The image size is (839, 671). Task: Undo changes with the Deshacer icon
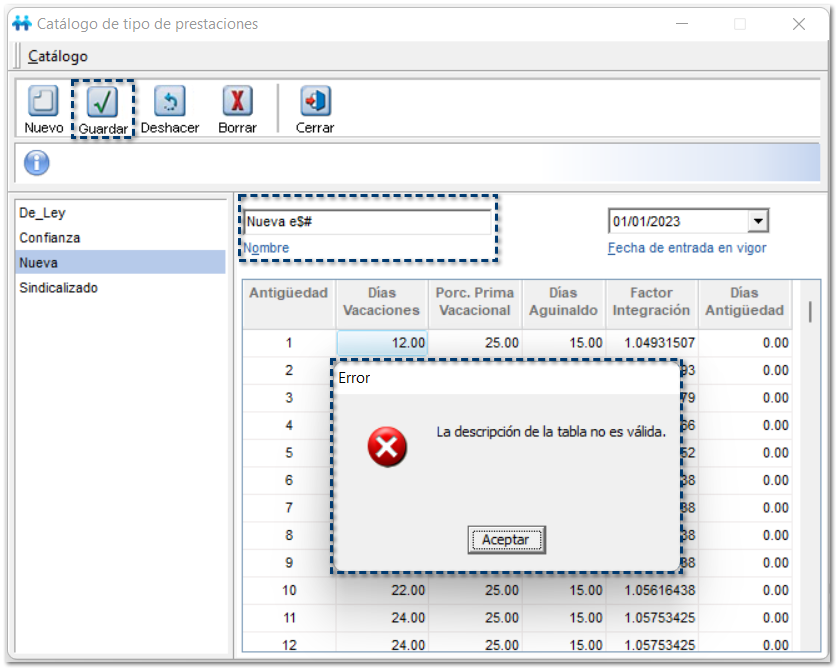(x=169, y=102)
